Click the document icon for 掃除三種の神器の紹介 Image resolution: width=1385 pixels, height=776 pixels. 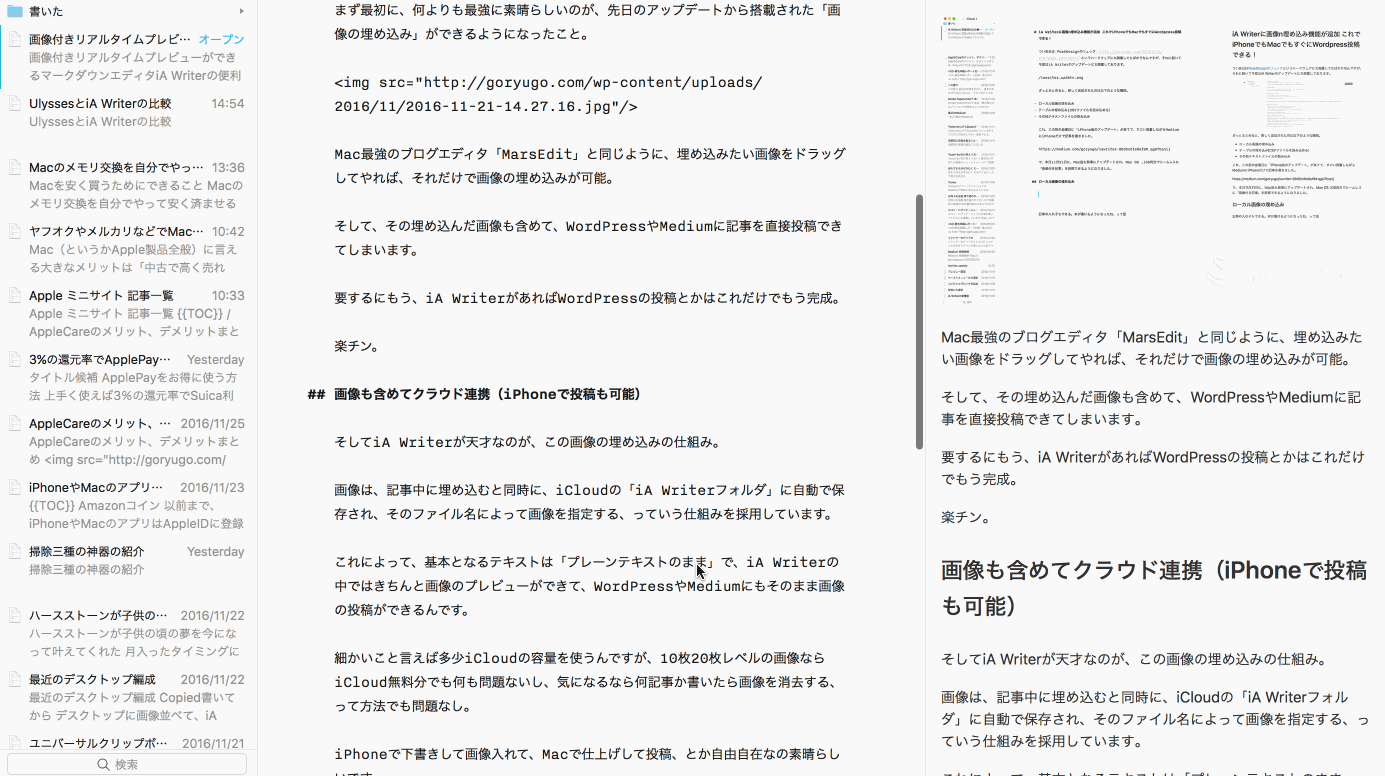pos(14,551)
